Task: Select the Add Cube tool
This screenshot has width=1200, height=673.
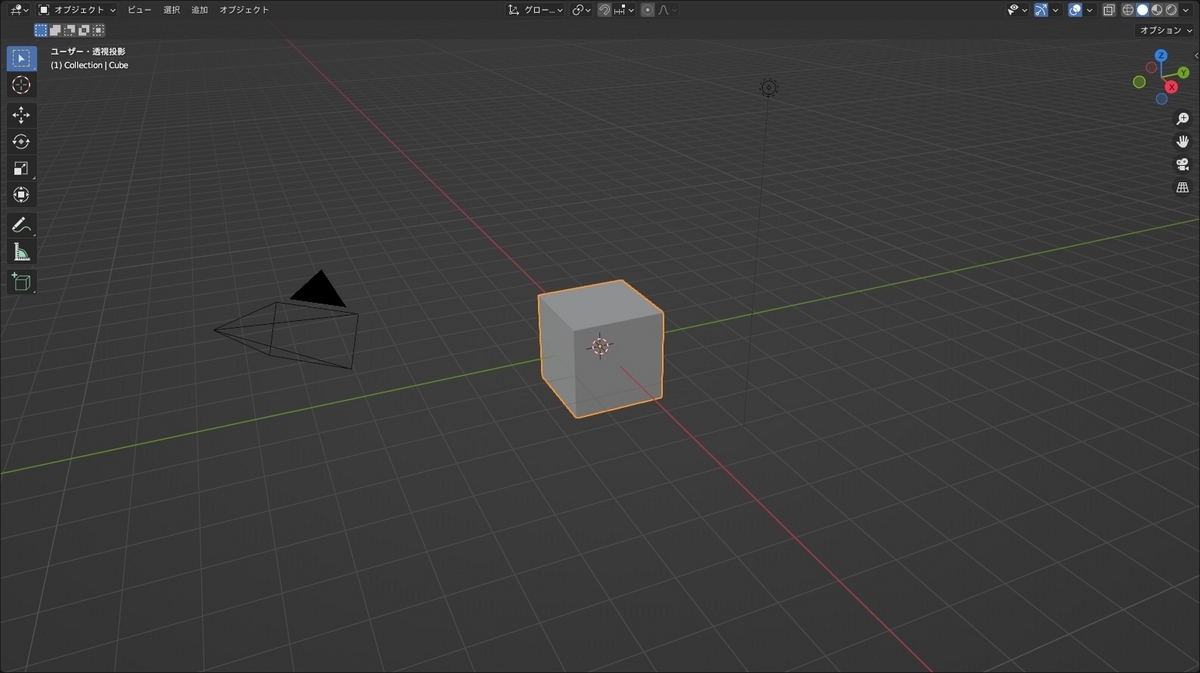Action: (21, 282)
